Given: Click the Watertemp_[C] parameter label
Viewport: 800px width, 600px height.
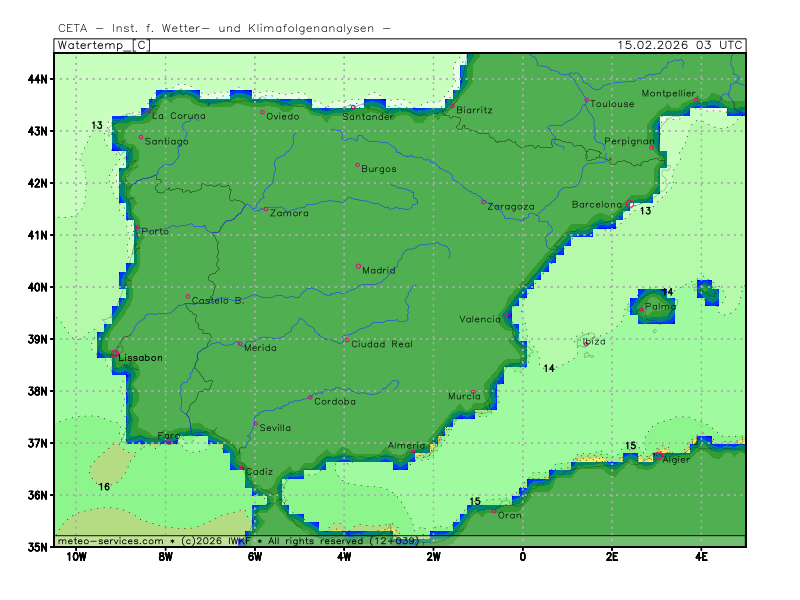Looking at the screenshot, I should [x=103, y=45].
